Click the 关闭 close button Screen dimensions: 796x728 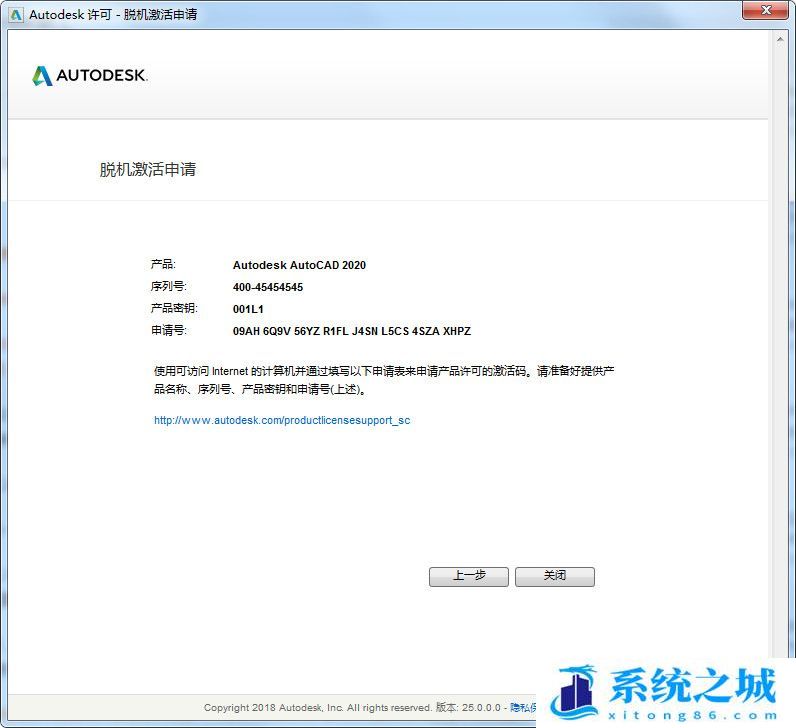click(555, 577)
